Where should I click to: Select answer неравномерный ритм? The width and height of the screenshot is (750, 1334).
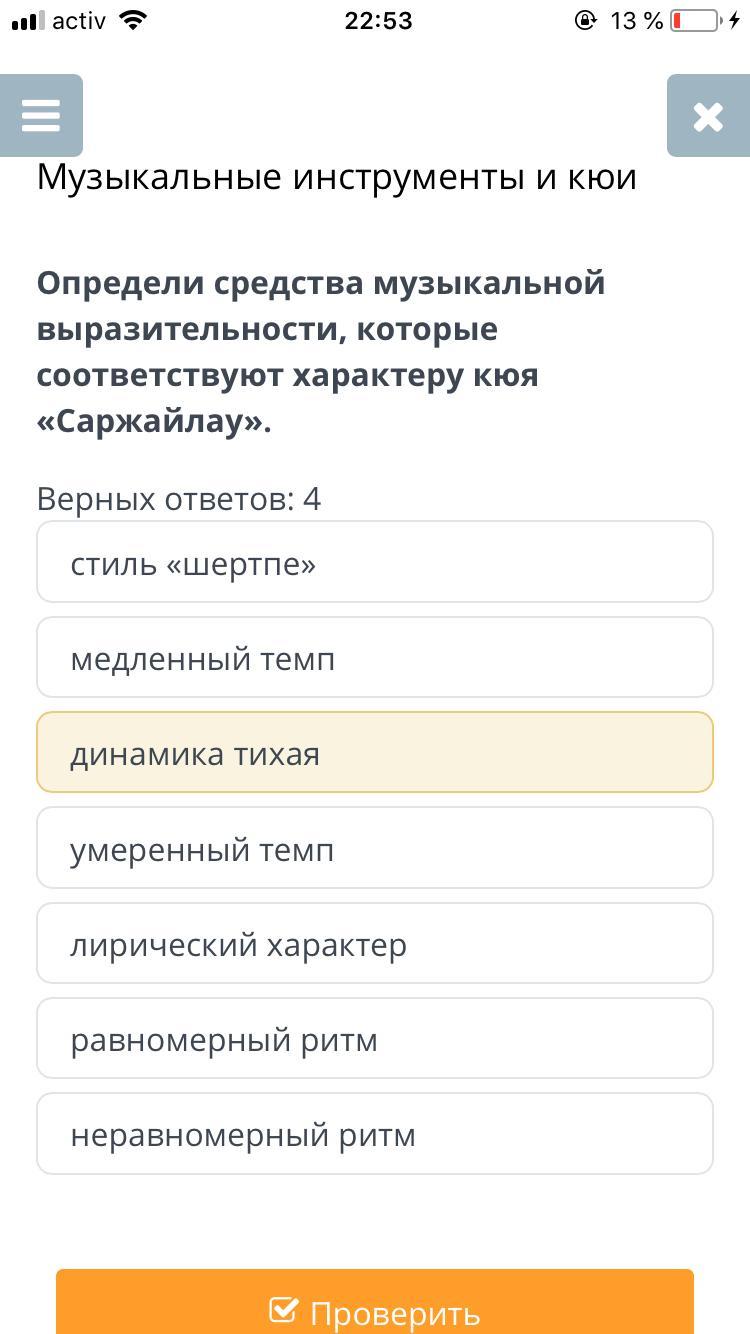pos(375,1133)
